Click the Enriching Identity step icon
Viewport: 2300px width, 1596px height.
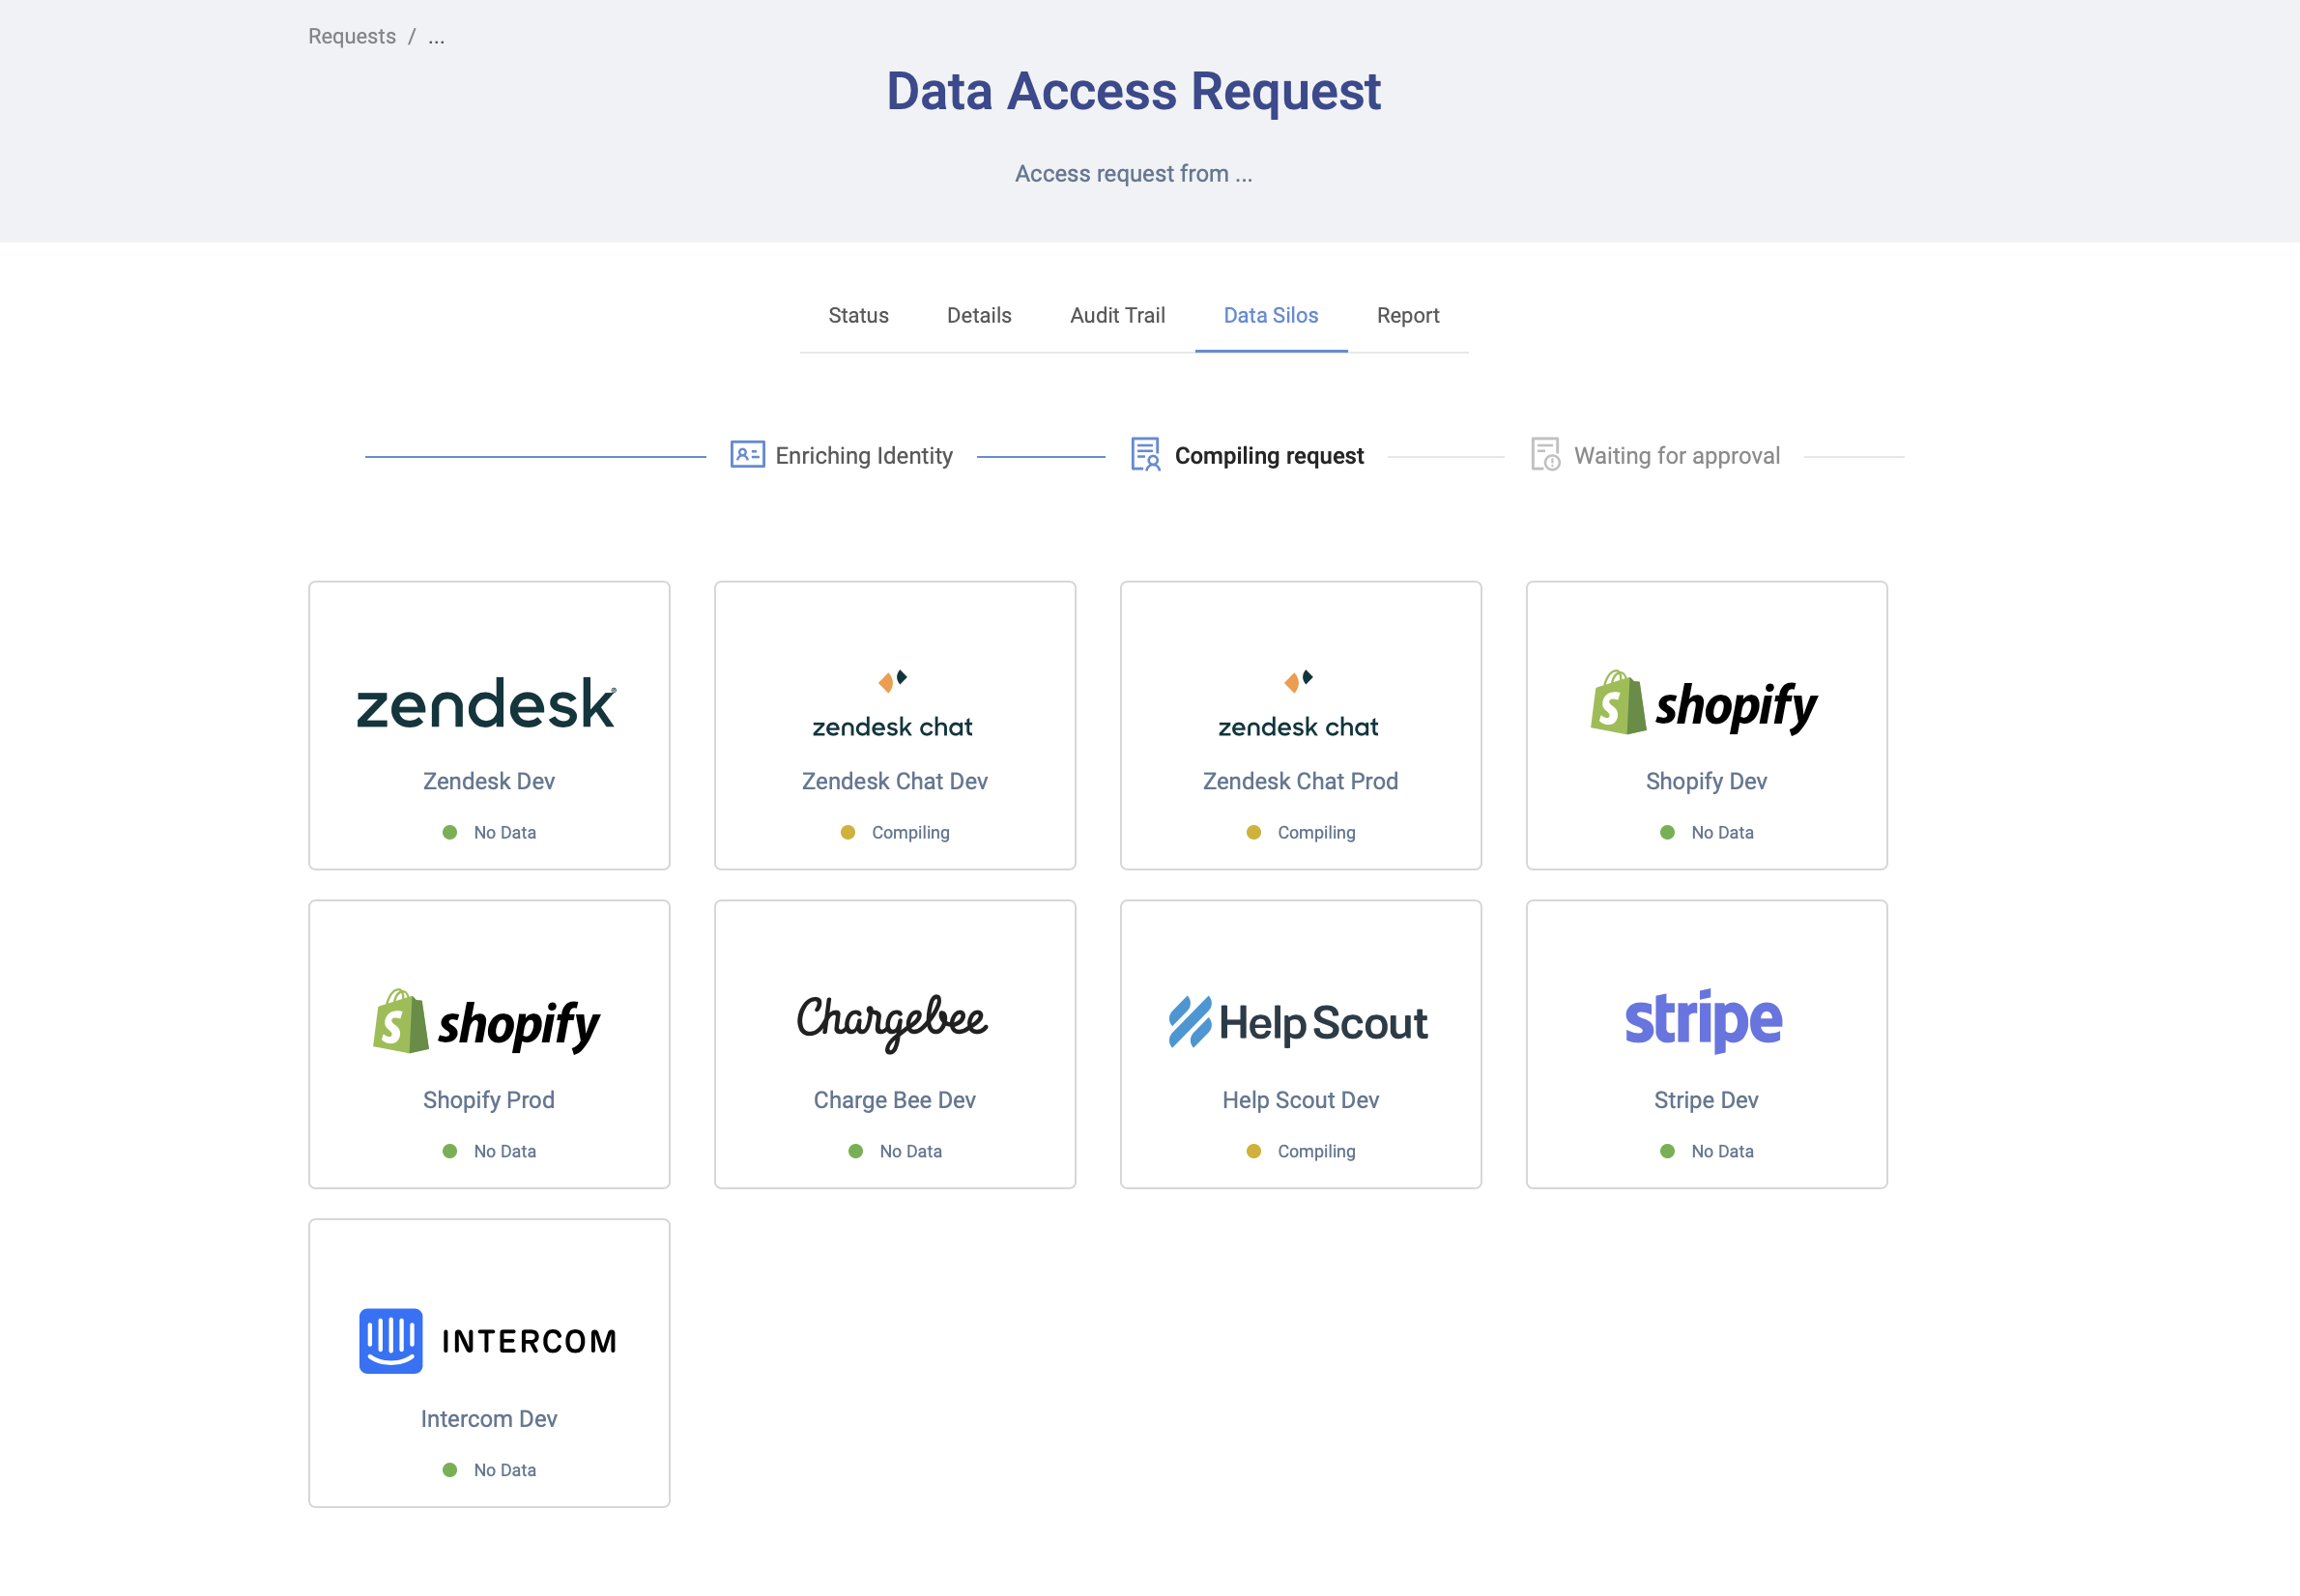pos(747,455)
